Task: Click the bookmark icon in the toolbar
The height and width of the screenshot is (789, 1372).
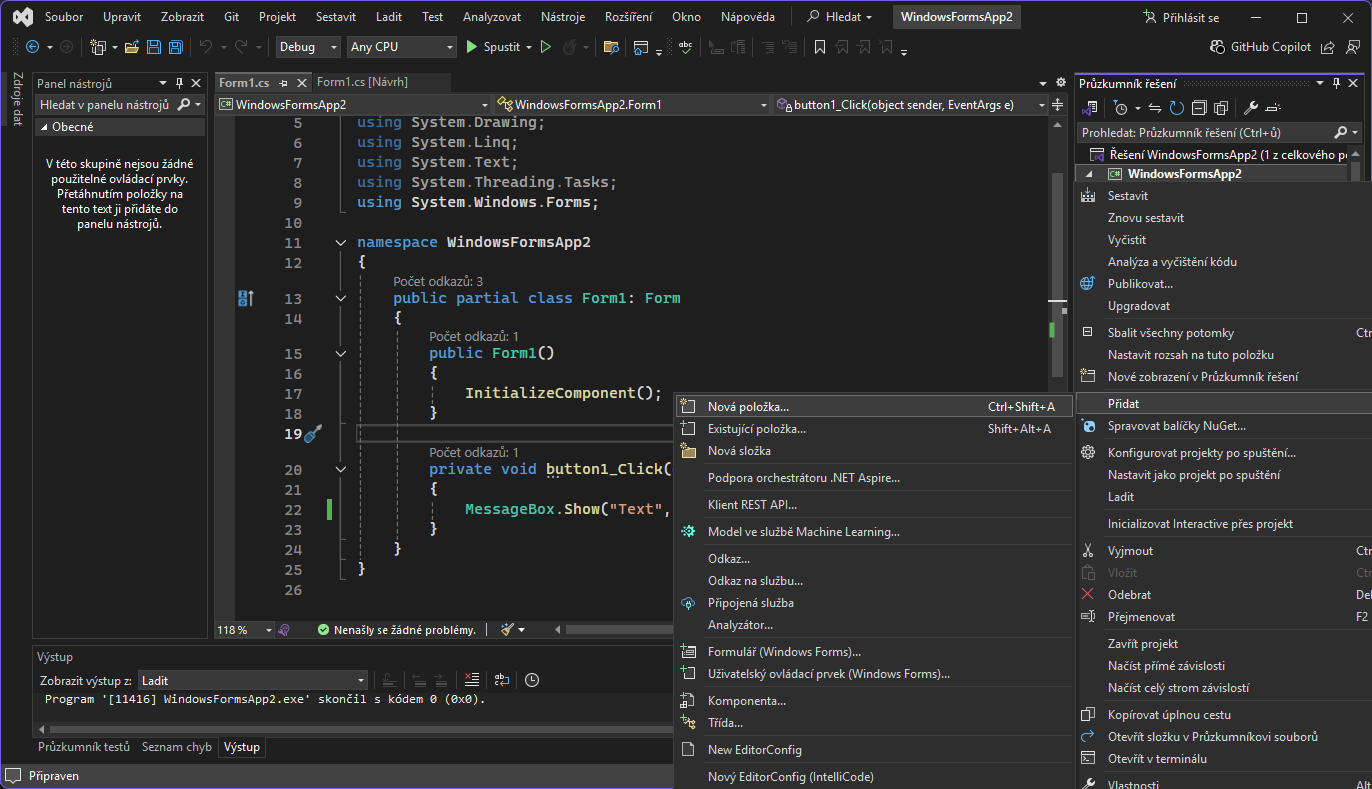Action: [x=820, y=47]
